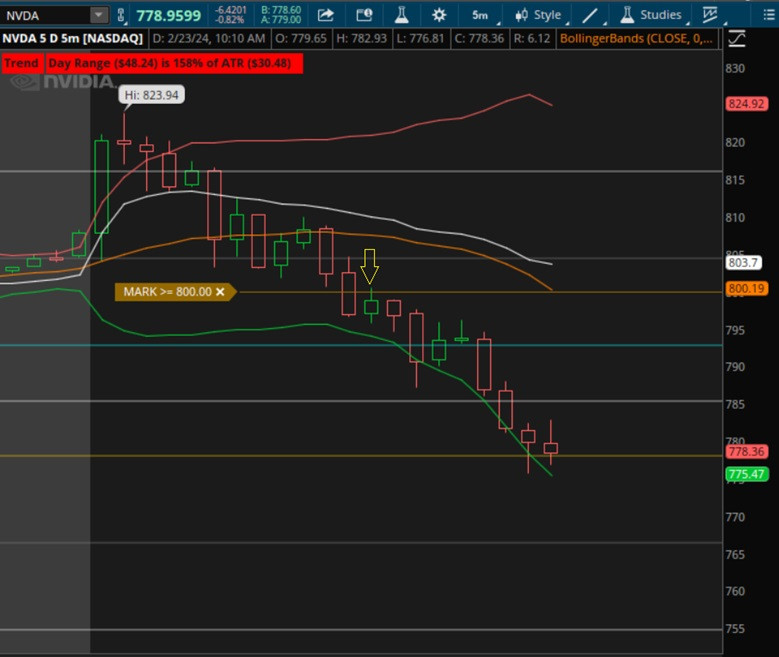Image resolution: width=779 pixels, height=657 pixels.
Task: Click the 824.92 upper band price tag
Action: pos(746,104)
